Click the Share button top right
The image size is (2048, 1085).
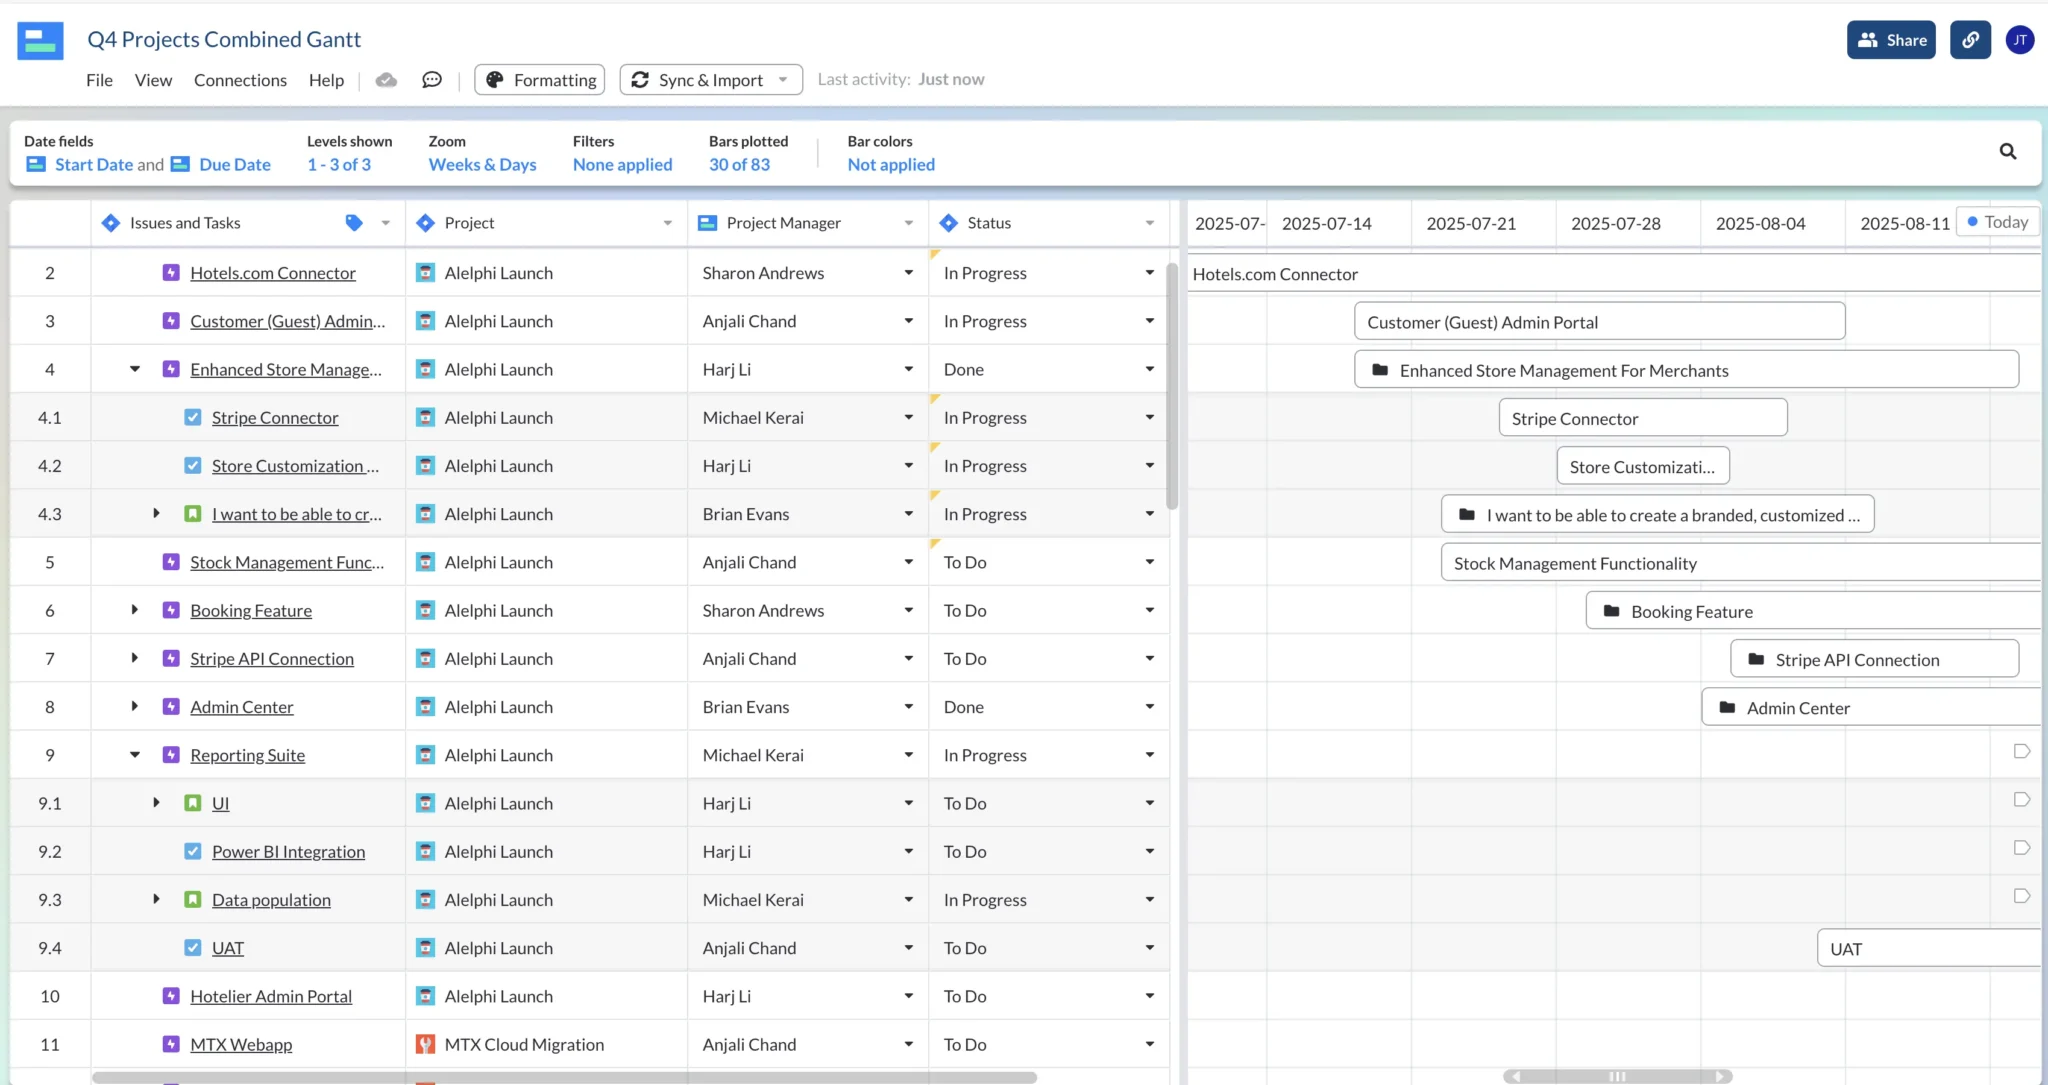pos(1892,39)
